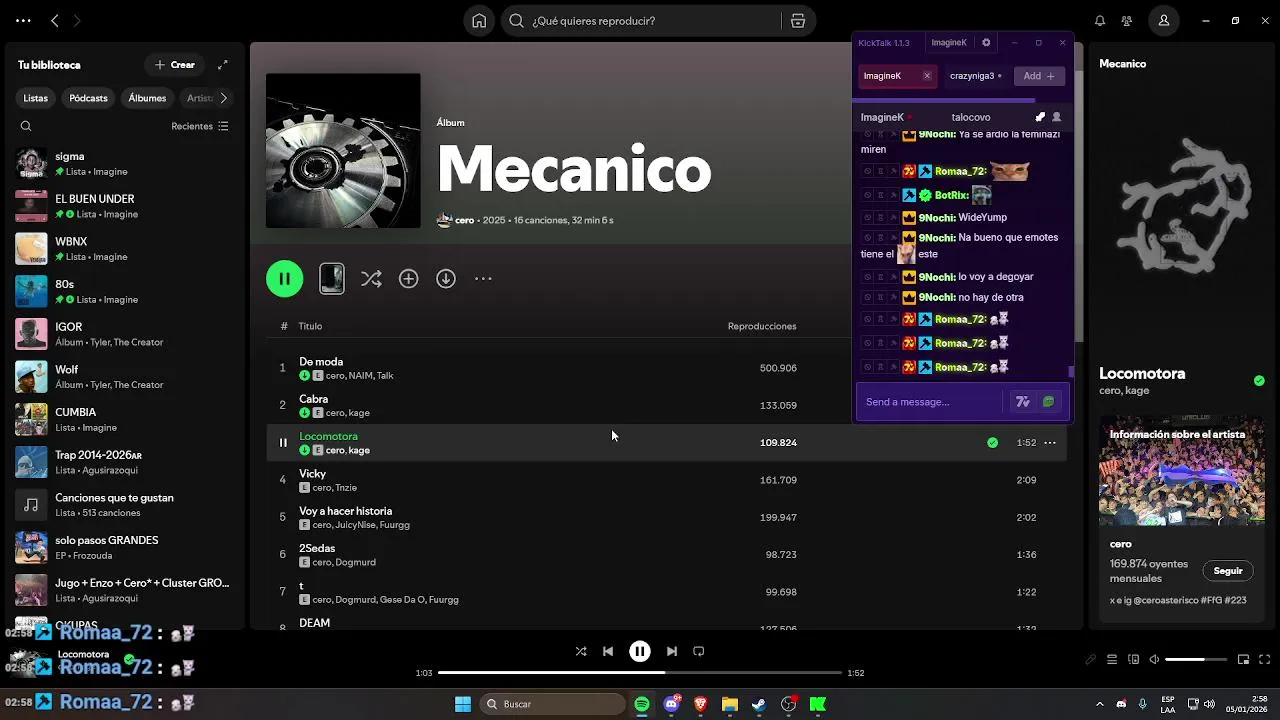Skip to the previous track
Viewport: 1280px width, 720px height.
pos(608,651)
